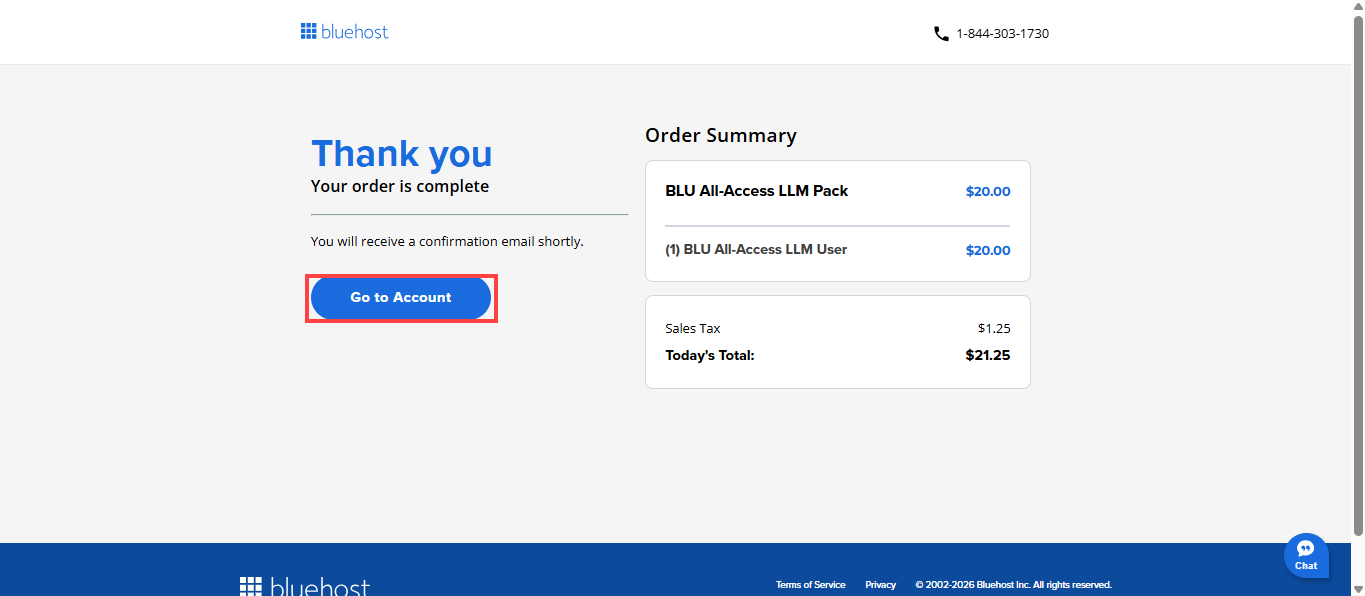Click the scrollbar up arrow

tap(1357, 8)
